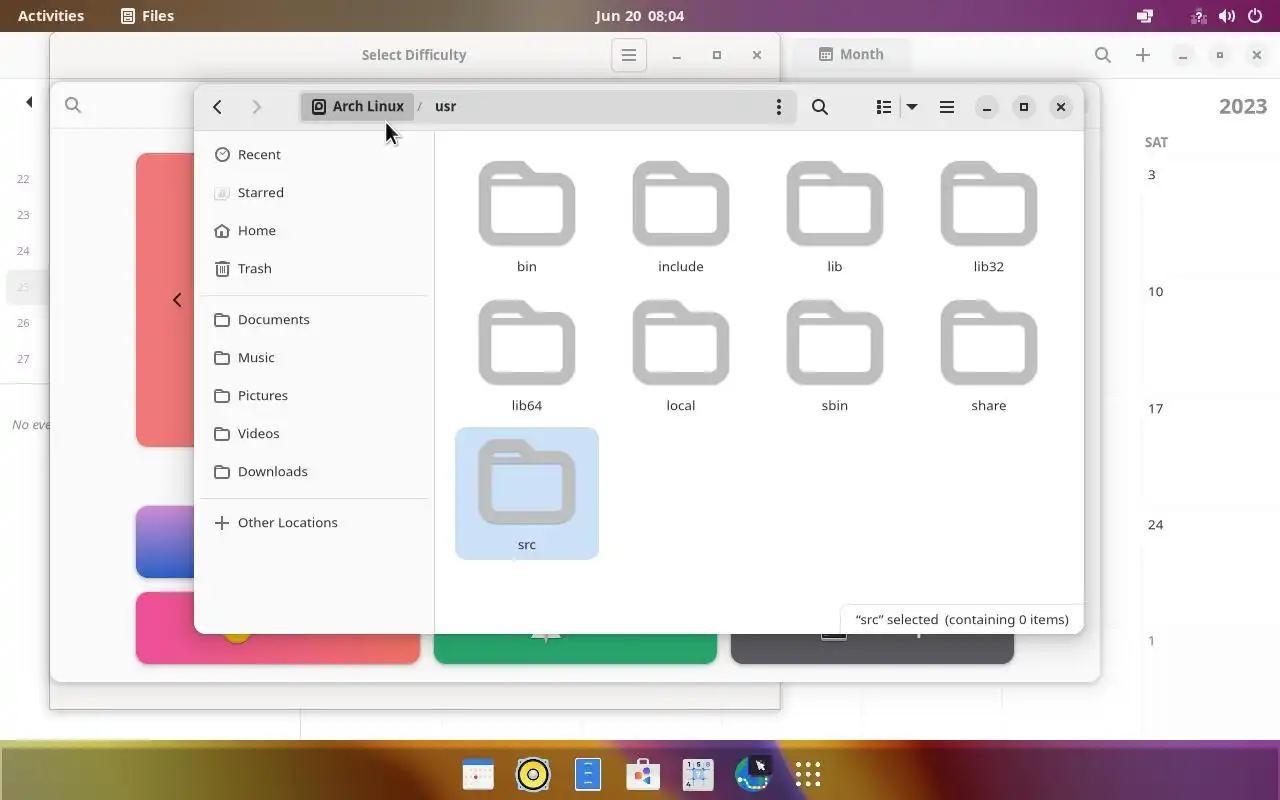Select Saturday 10 in the Calendar
Image resolution: width=1280 pixels, height=800 pixels.
pyautogui.click(x=1156, y=291)
